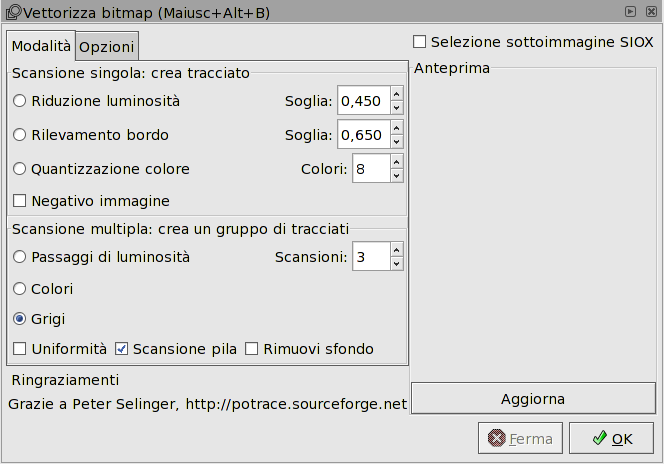Open the Modalità tab
The width and height of the screenshot is (664, 464).
click(x=41, y=46)
